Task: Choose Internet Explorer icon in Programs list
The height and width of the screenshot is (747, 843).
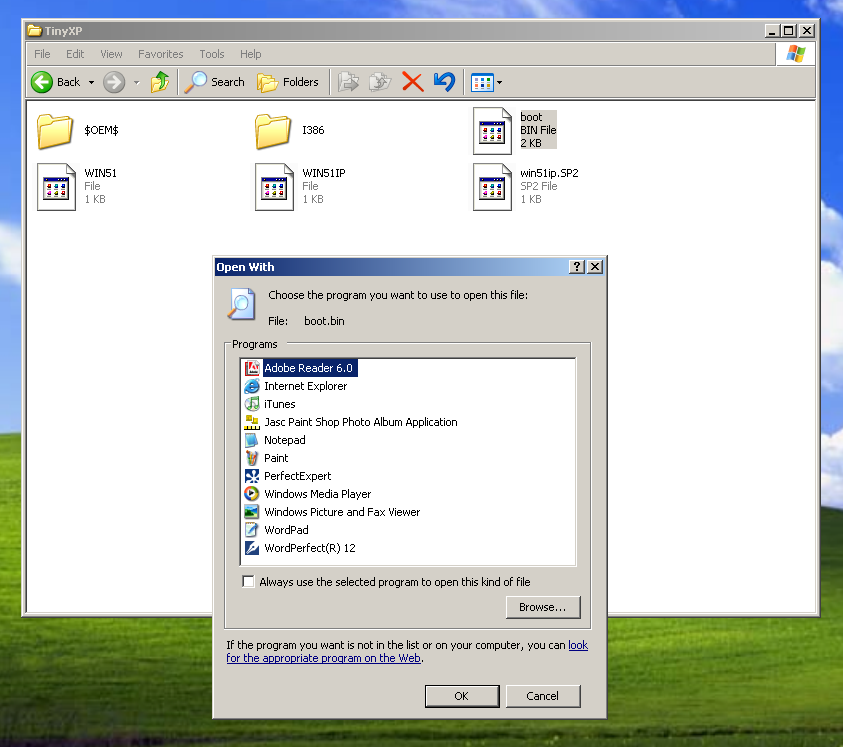Action: [x=252, y=386]
